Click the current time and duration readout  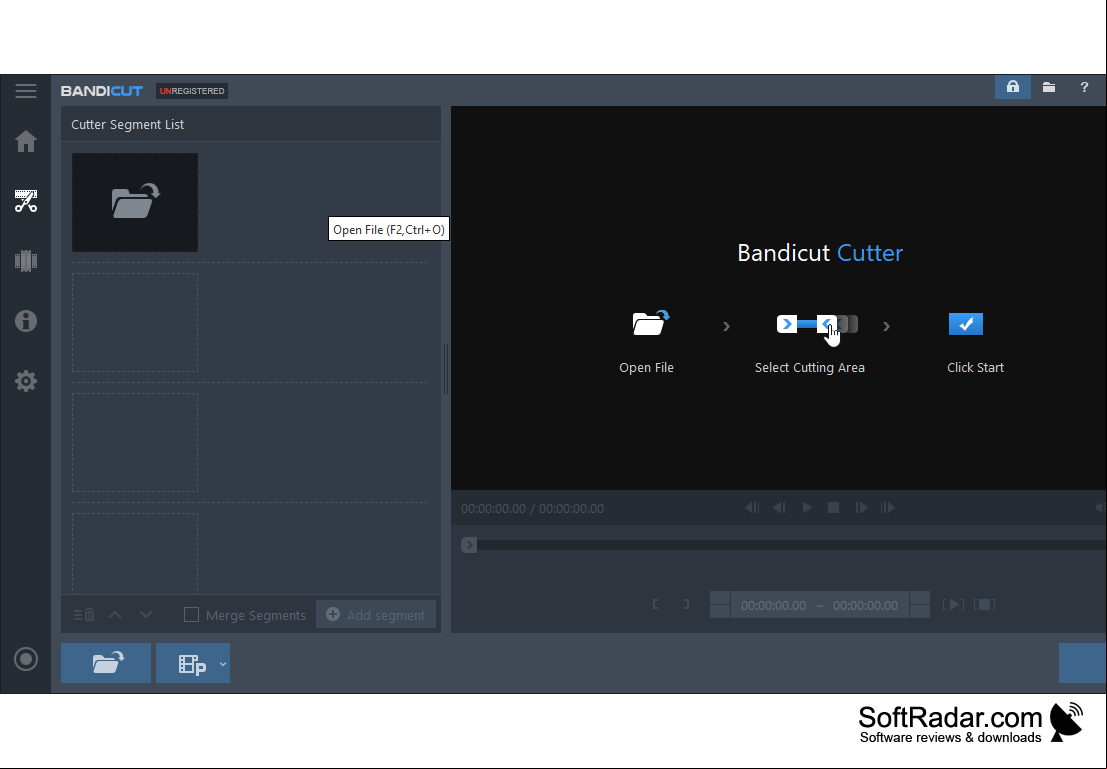click(532, 508)
